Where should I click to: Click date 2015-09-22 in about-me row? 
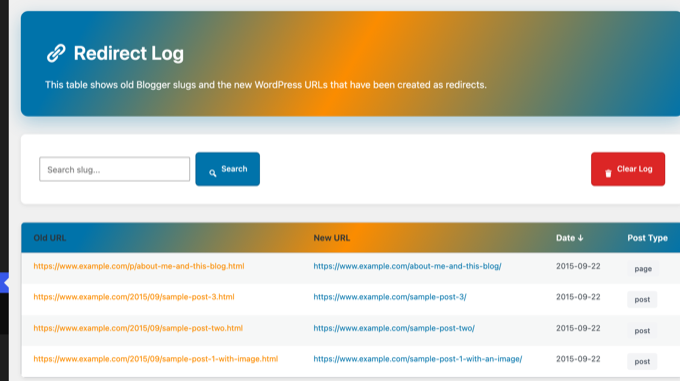pos(578,266)
